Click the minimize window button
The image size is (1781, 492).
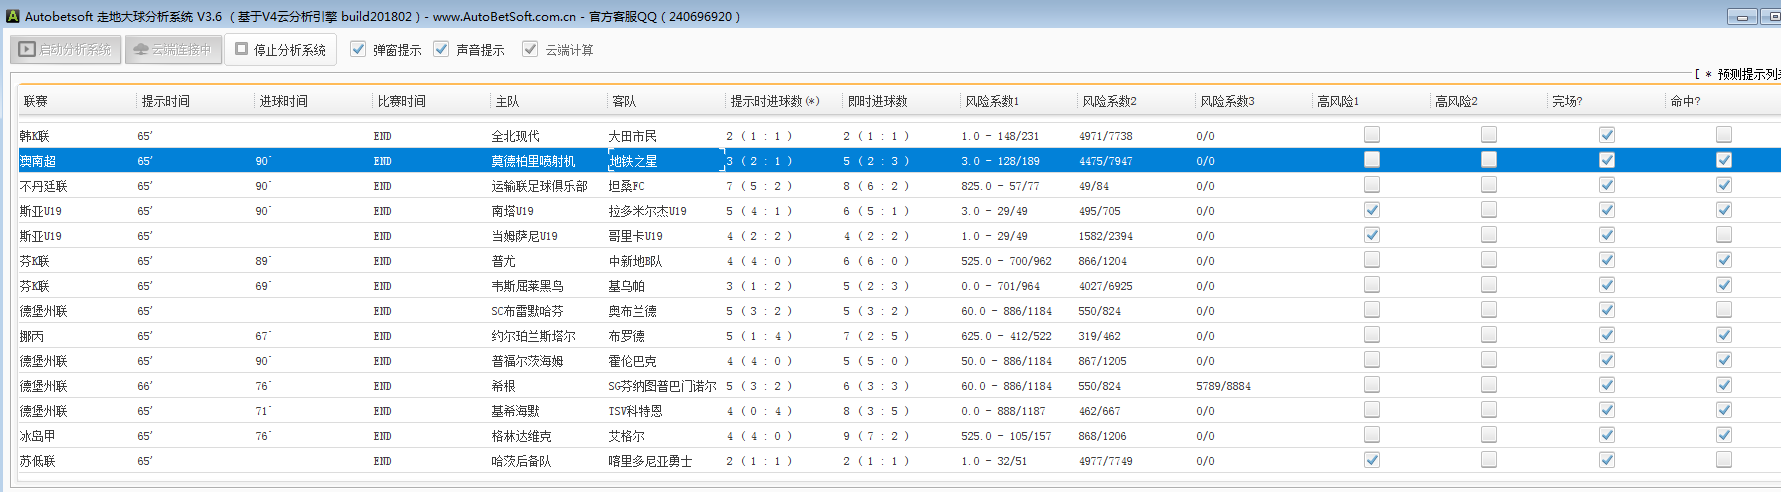point(1741,17)
